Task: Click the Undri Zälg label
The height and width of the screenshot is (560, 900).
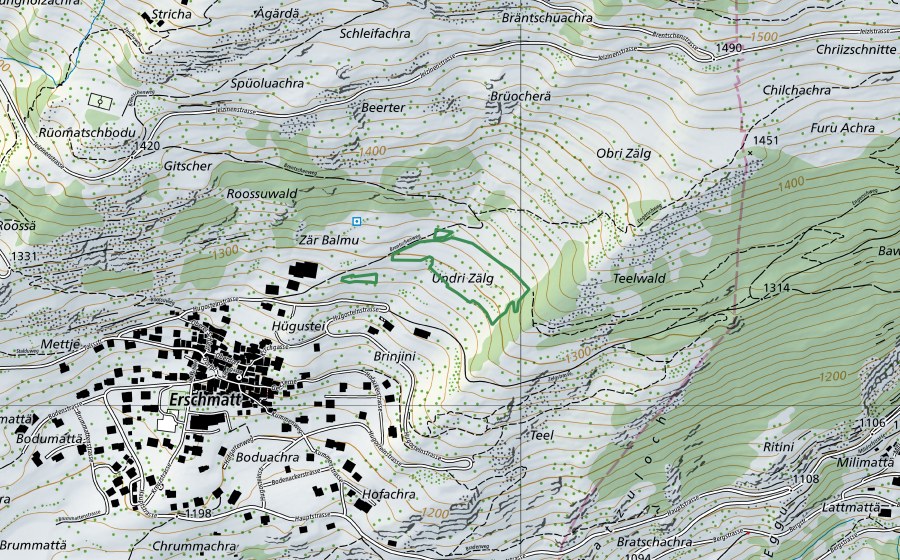Action: (x=463, y=279)
